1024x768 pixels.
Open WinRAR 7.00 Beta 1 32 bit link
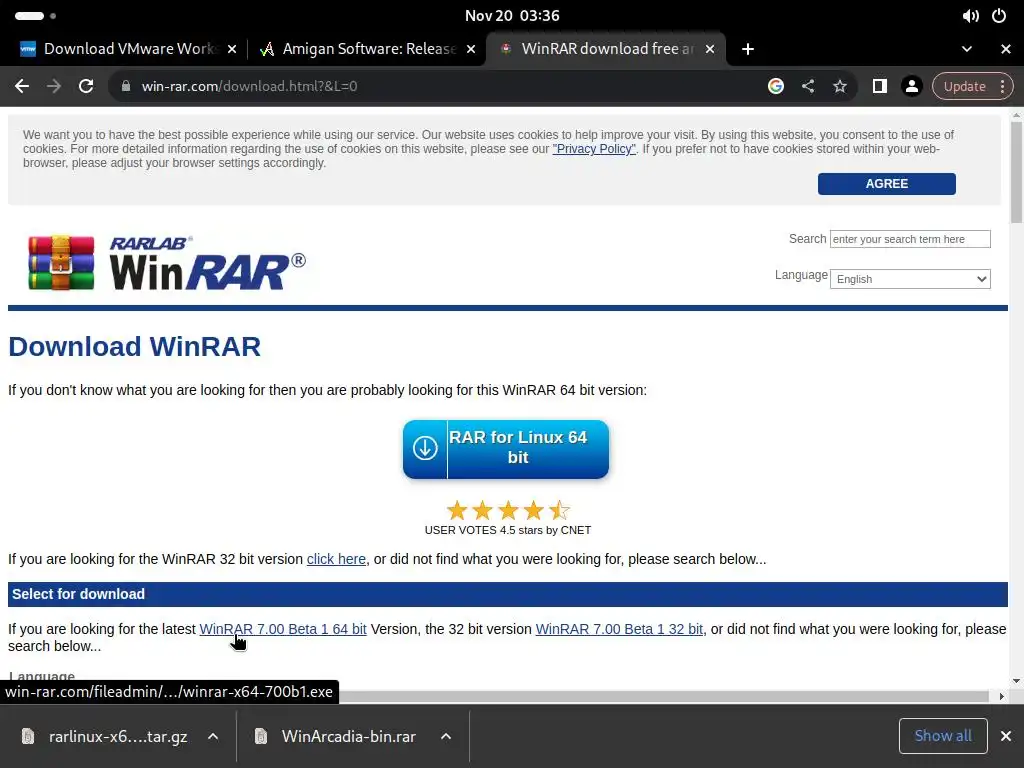coord(619,629)
